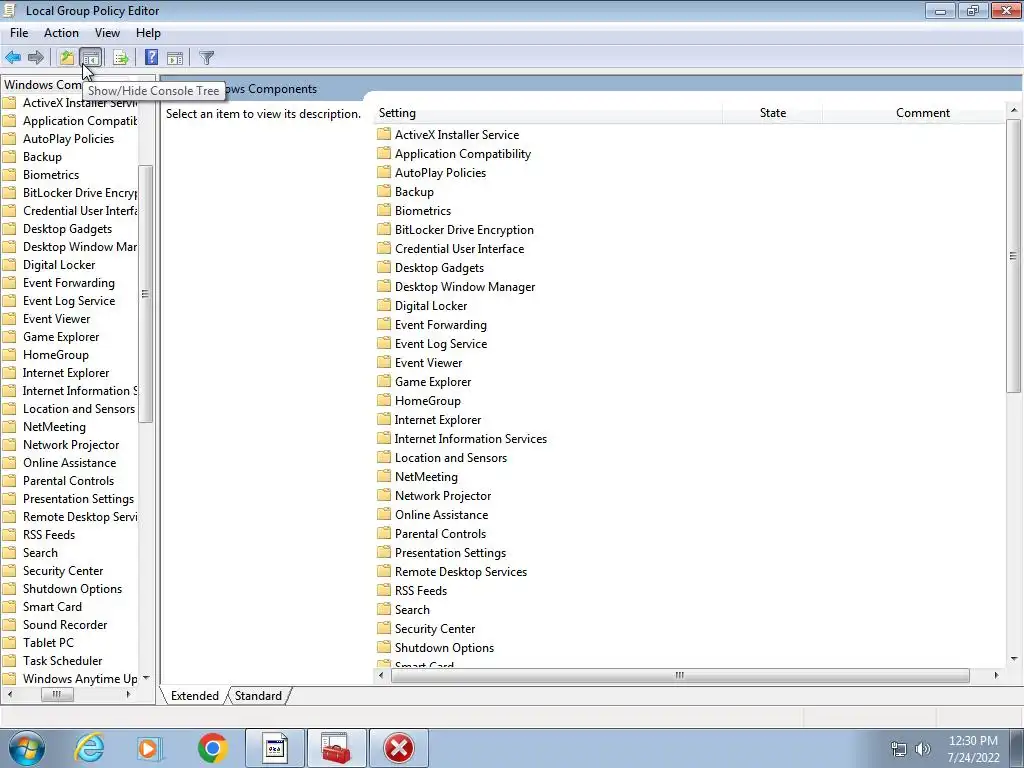Image resolution: width=1024 pixels, height=768 pixels.
Task: Sort by the Setting column header
Action: click(x=549, y=113)
